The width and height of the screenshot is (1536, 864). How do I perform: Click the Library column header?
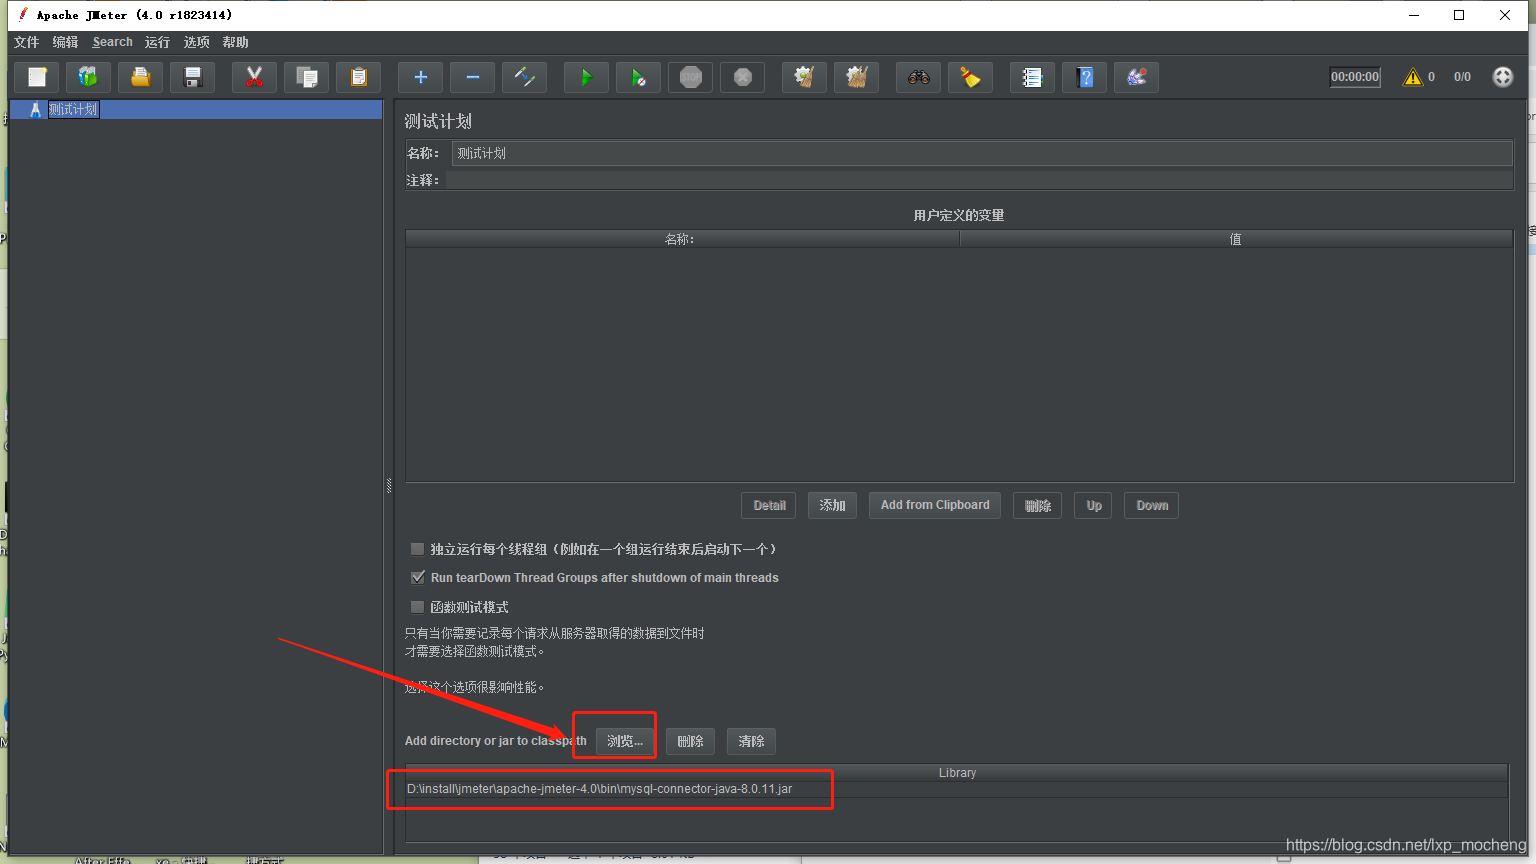957,773
